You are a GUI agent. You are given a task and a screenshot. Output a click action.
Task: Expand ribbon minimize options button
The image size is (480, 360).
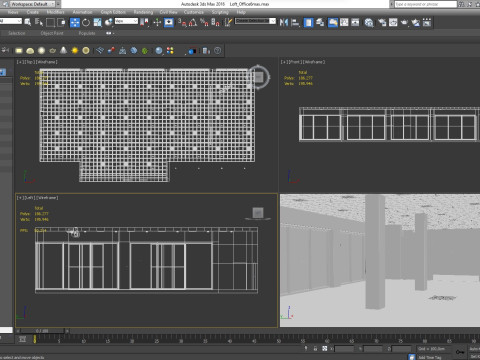pos(110,33)
